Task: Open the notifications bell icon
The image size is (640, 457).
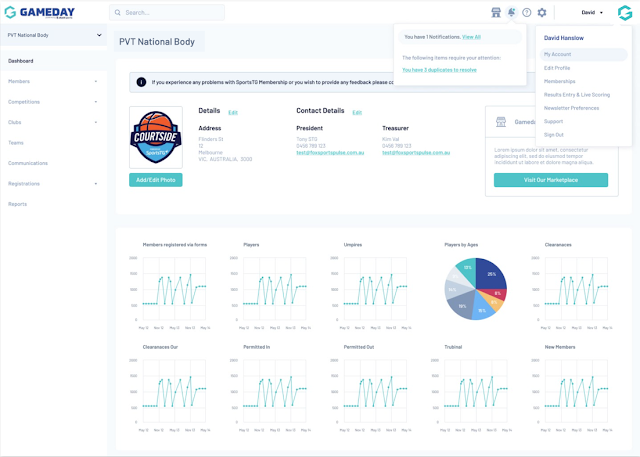Action: click(511, 13)
